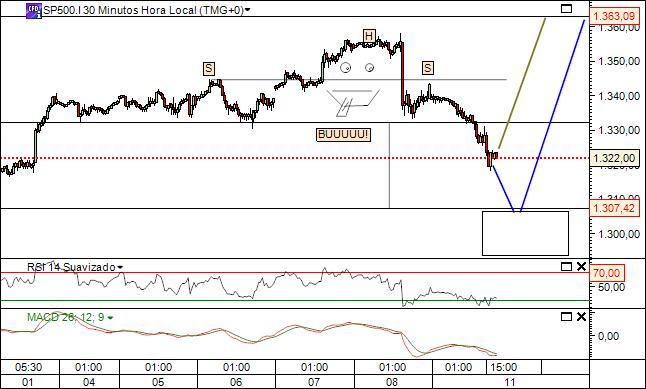
Task: Maximize the main price chart panel
Action: [x=566, y=9]
